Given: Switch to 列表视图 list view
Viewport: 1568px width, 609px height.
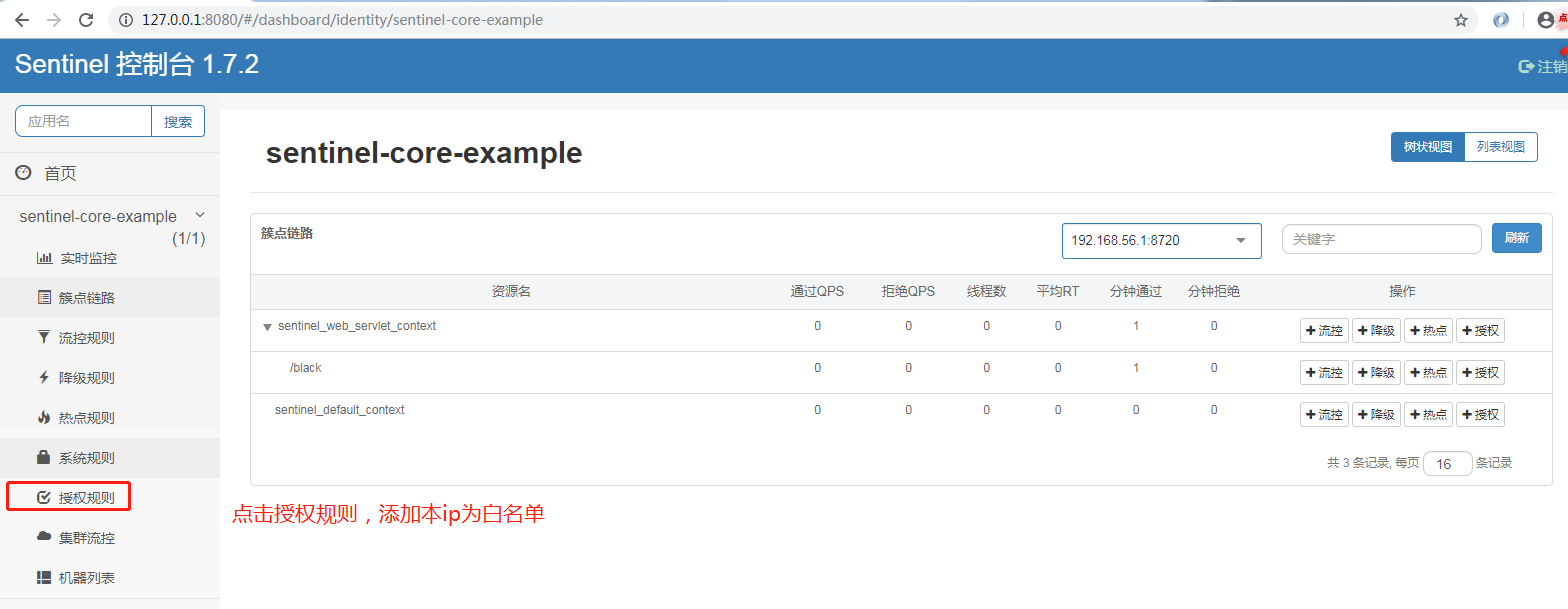Looking at the screenshot, I should pos(1501,147).
